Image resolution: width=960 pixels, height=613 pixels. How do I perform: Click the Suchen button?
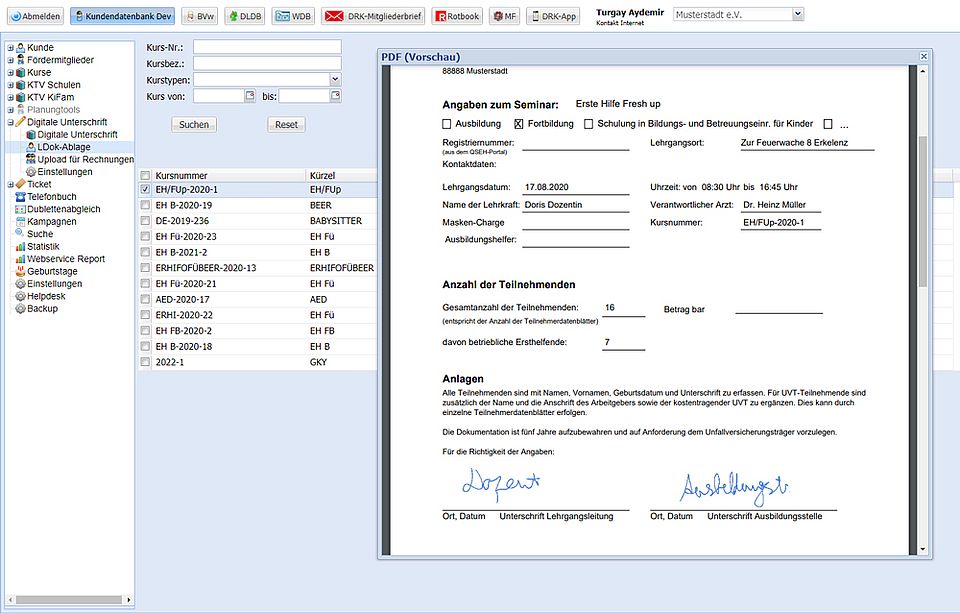click(194, 125)
